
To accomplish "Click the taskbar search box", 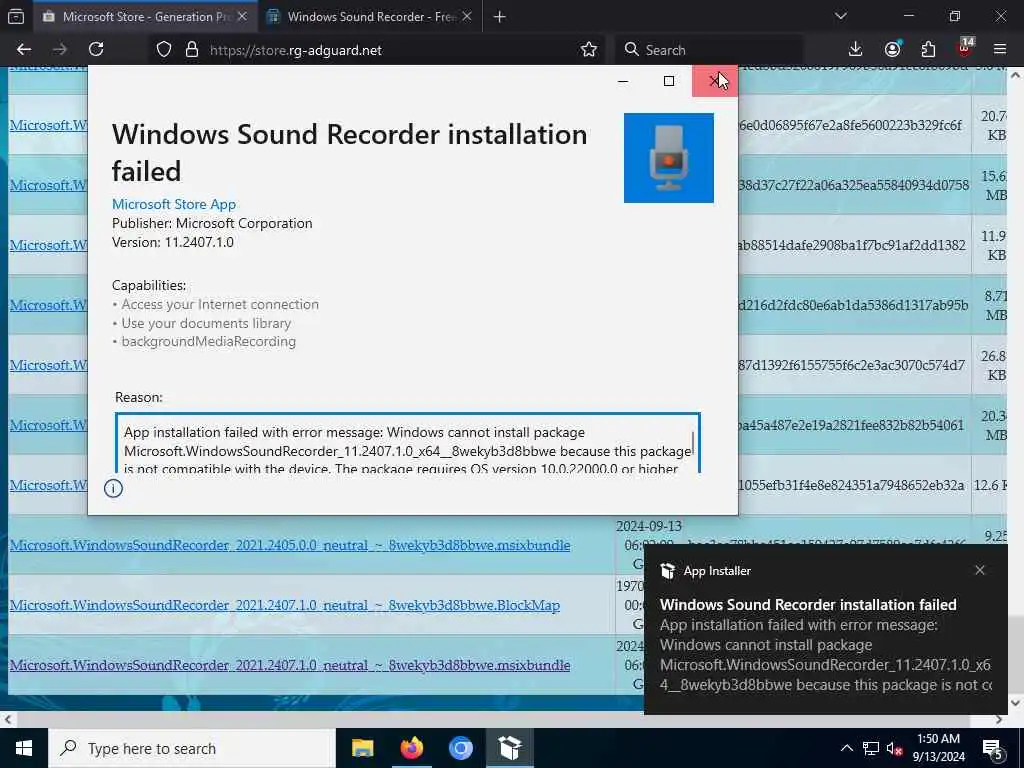I will (191, 748).
